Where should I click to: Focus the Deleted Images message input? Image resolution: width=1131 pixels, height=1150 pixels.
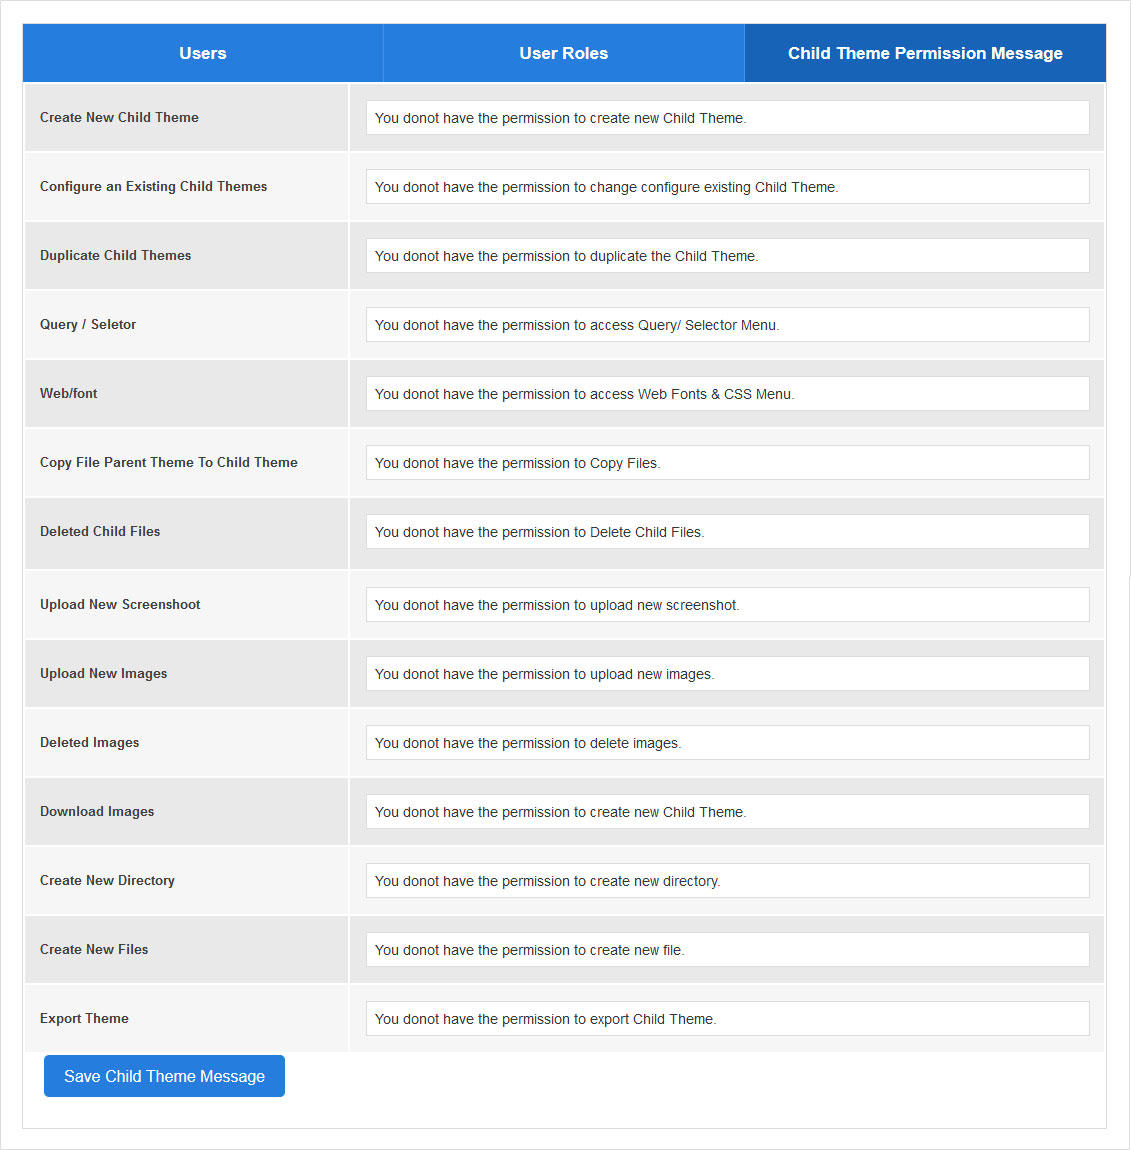[x=727, y=743]
